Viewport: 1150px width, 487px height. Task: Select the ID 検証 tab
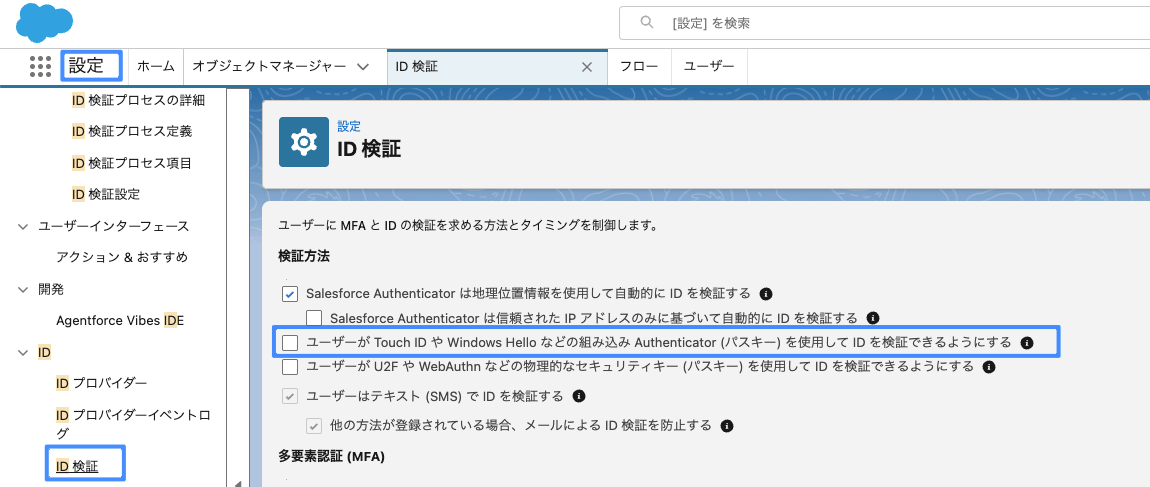(417, 67)
